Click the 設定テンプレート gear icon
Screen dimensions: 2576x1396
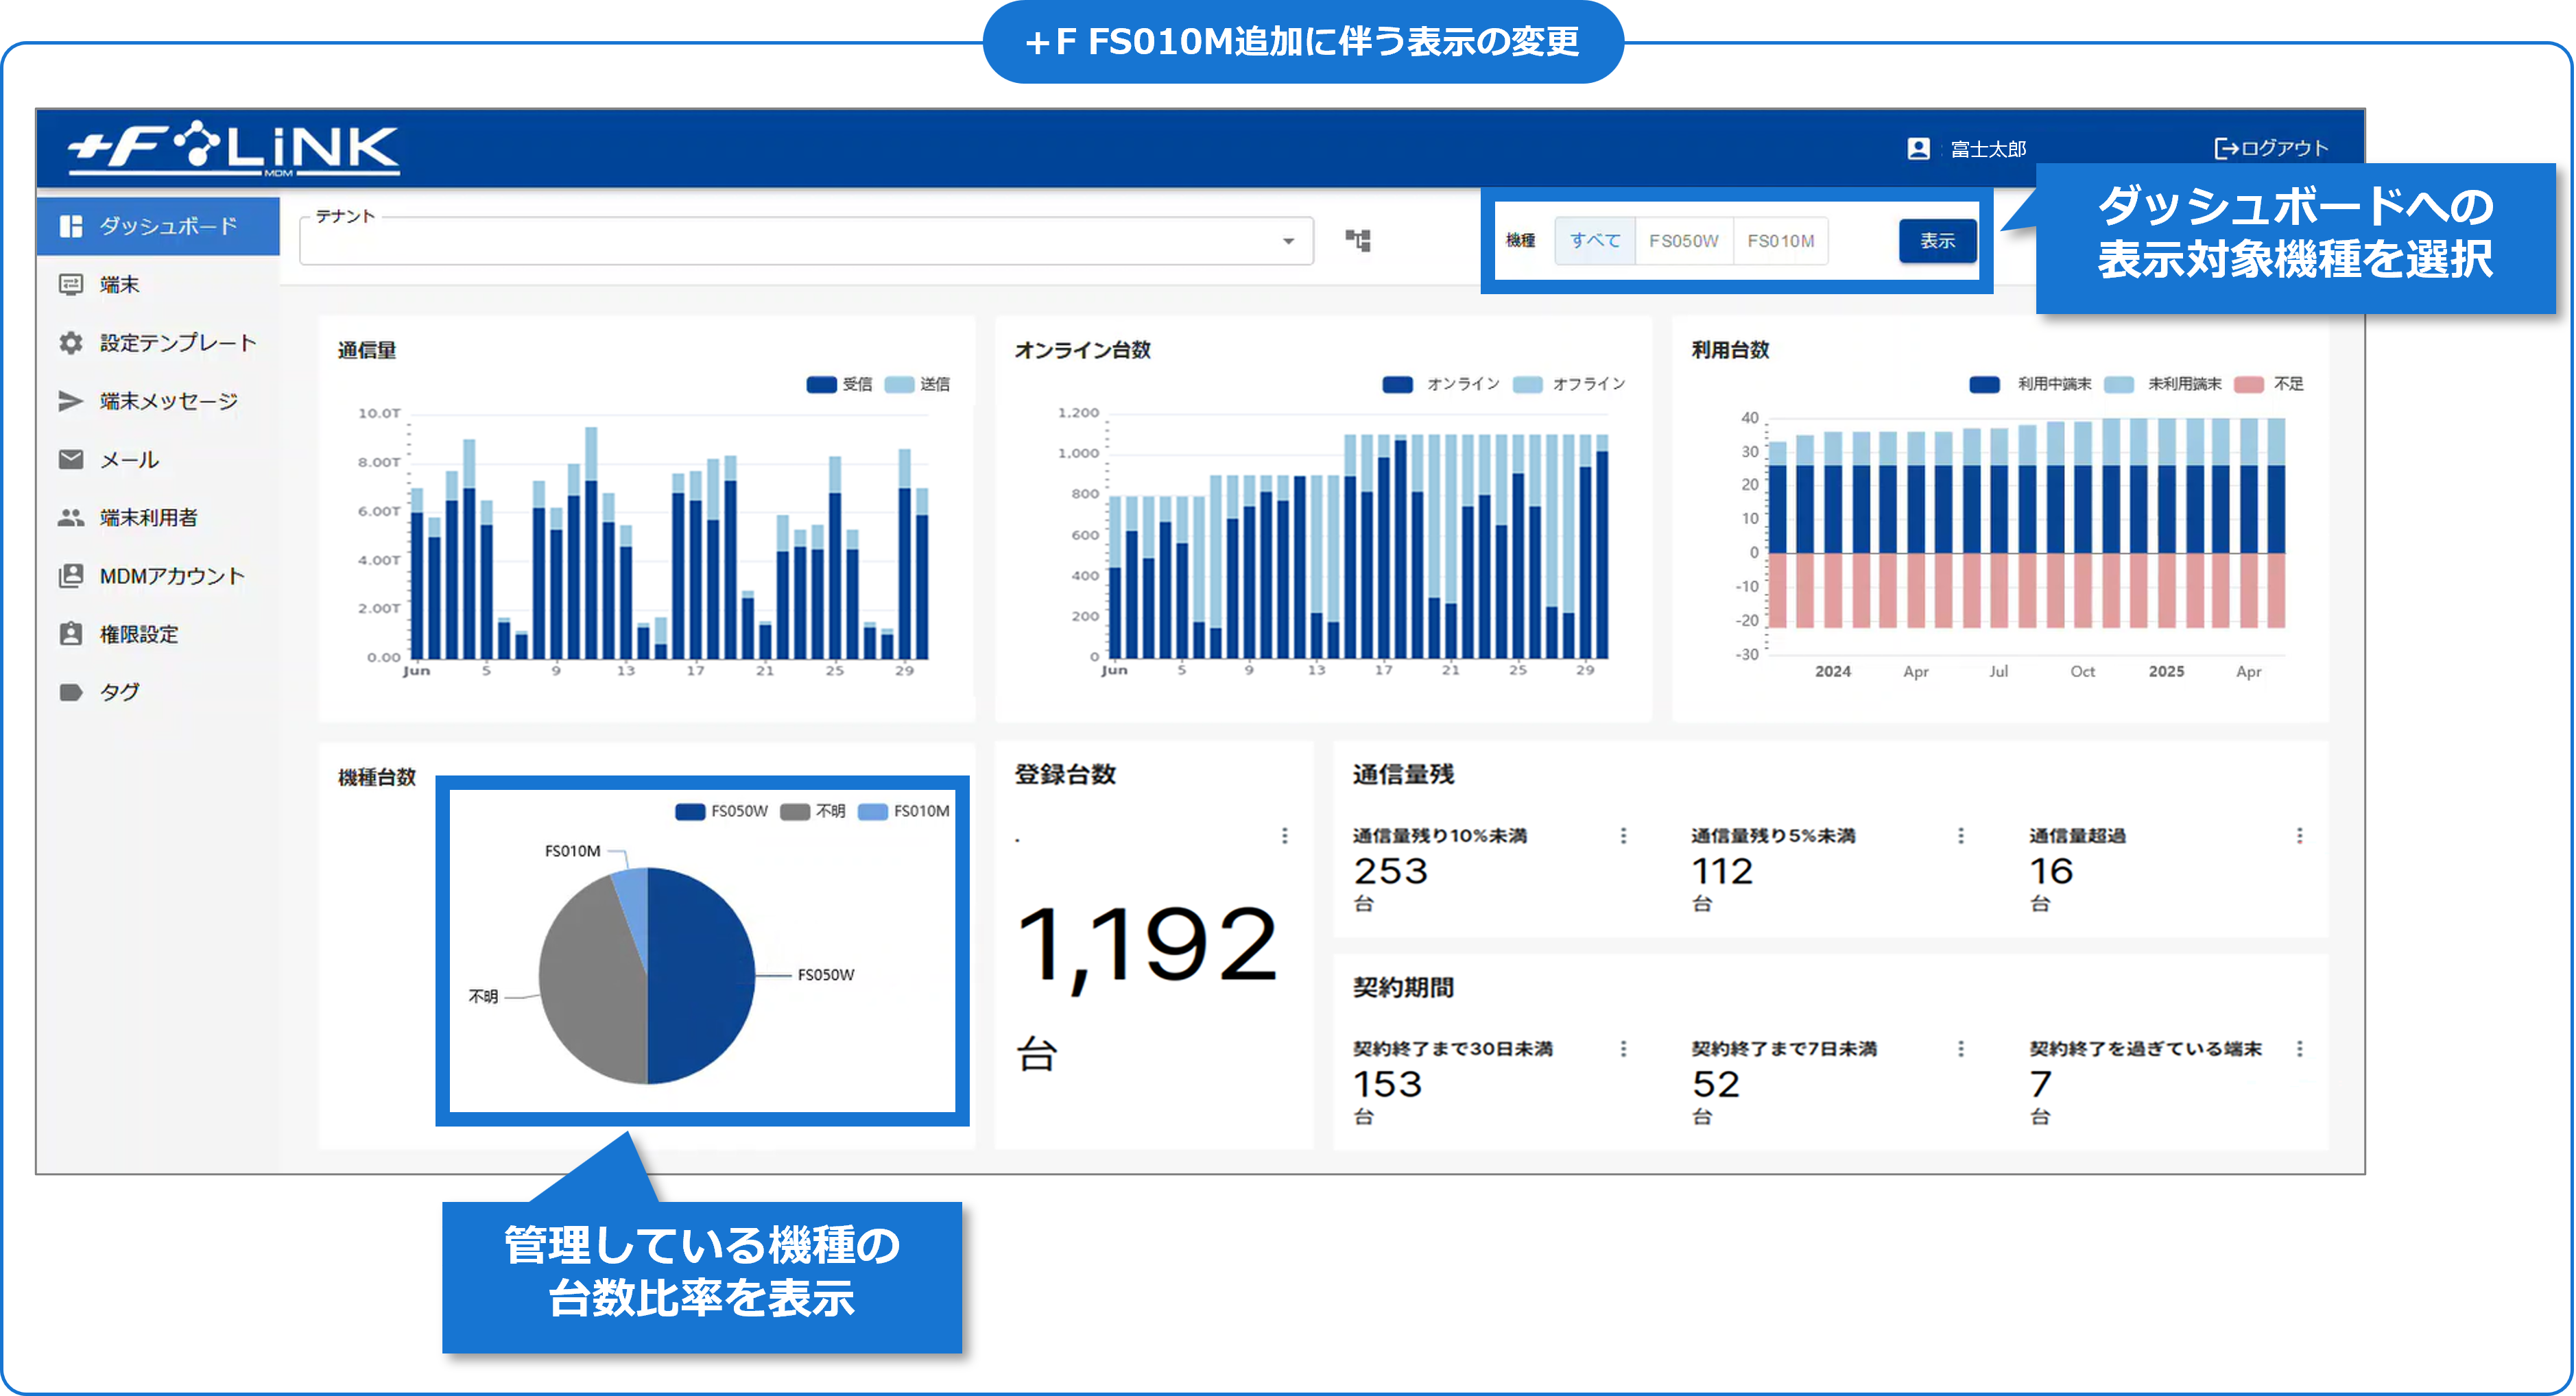tap(70, 343)
